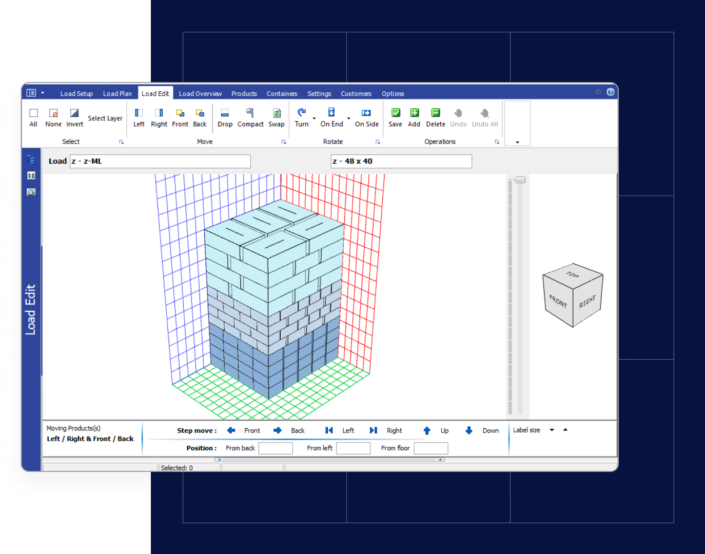Click the help icon in title bar

tap(610, 92)
